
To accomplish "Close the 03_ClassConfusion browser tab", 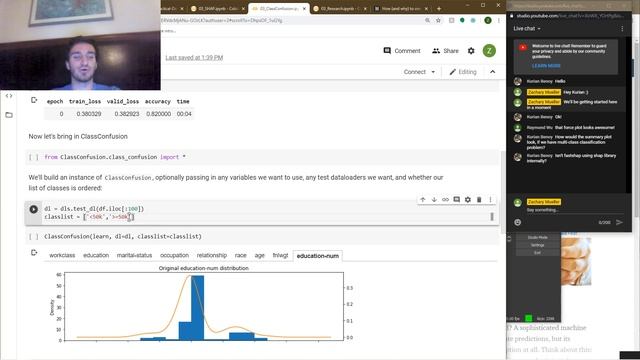I will [304, 9].
